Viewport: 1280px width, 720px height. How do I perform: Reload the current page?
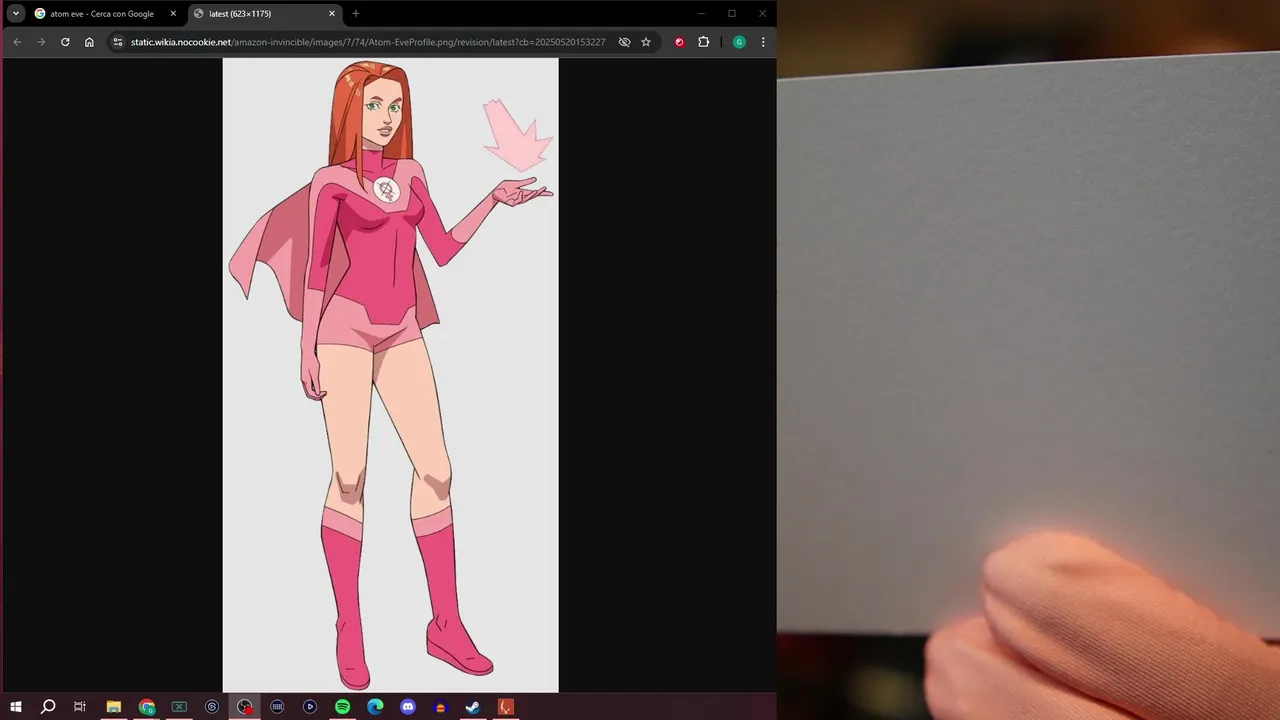pos(65,42)
